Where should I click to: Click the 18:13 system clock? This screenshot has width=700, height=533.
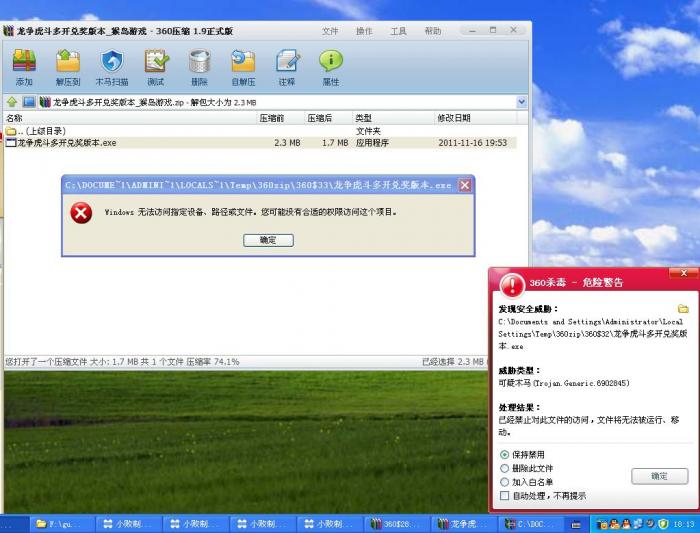click(x=683, y=524)
